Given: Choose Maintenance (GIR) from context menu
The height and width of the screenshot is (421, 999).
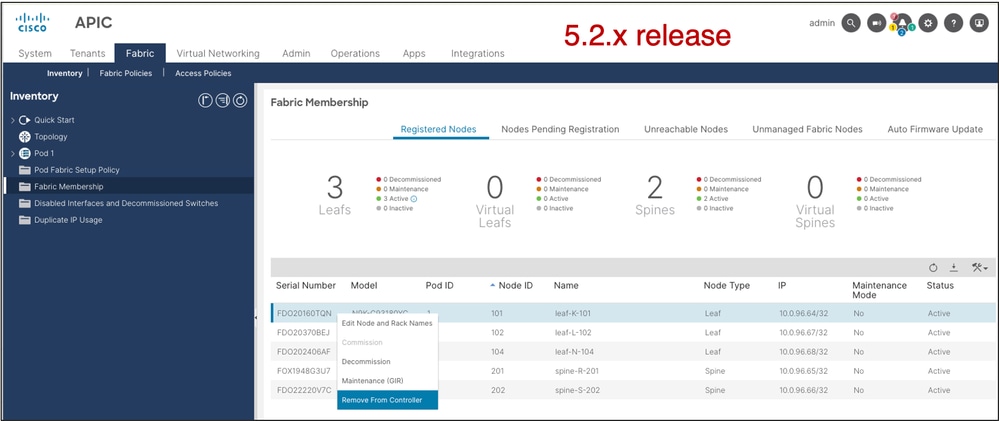Looking at the screenshot, I should [387, 380].
